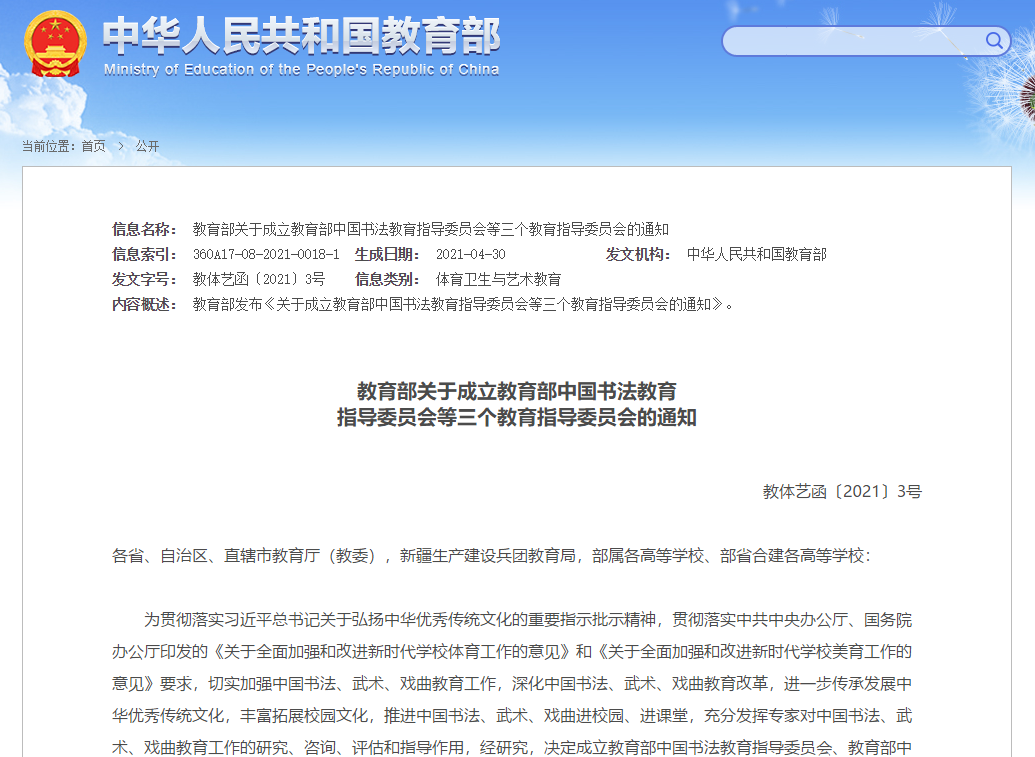The height and width of the screenshot is (757, 1035).
Task: Click heading line 指导委员会等三个教育指导委员会的通知
Action: click(x=517, y=417)
